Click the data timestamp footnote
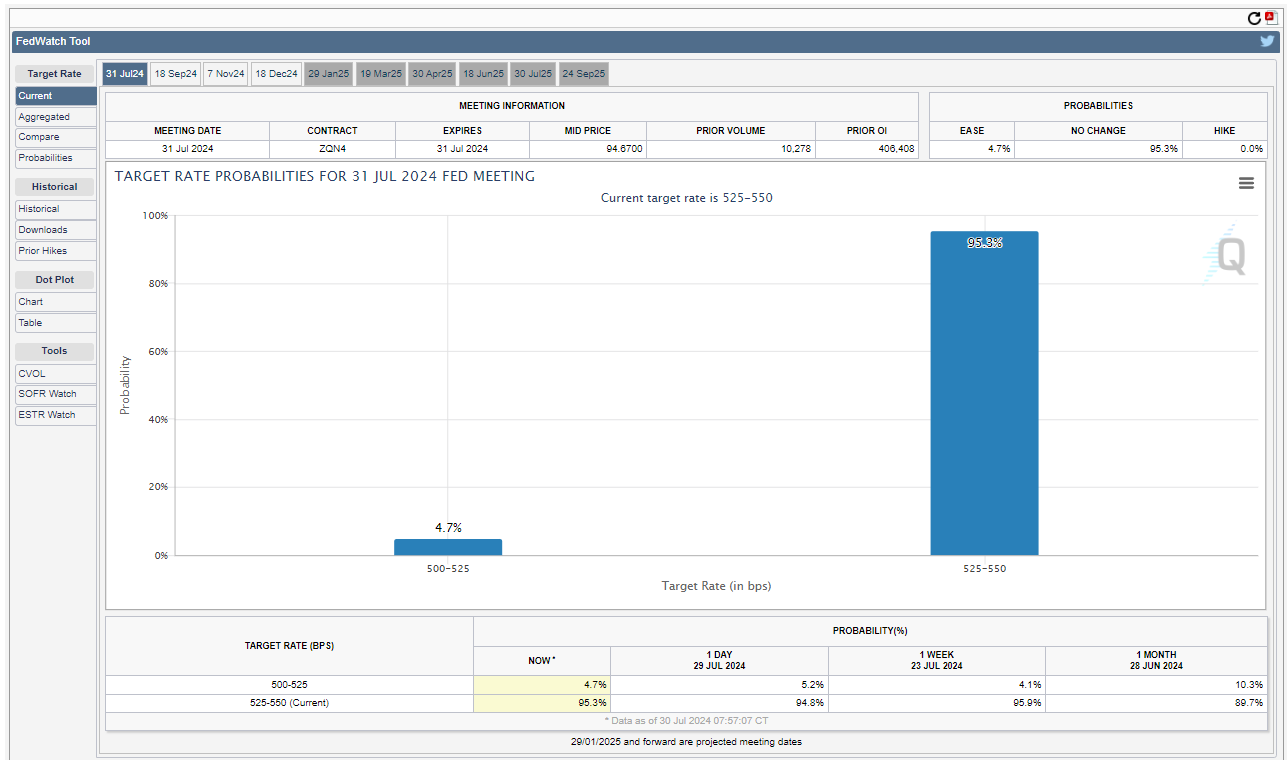Viewport: 1288px width, 760px height. [686, 720]
